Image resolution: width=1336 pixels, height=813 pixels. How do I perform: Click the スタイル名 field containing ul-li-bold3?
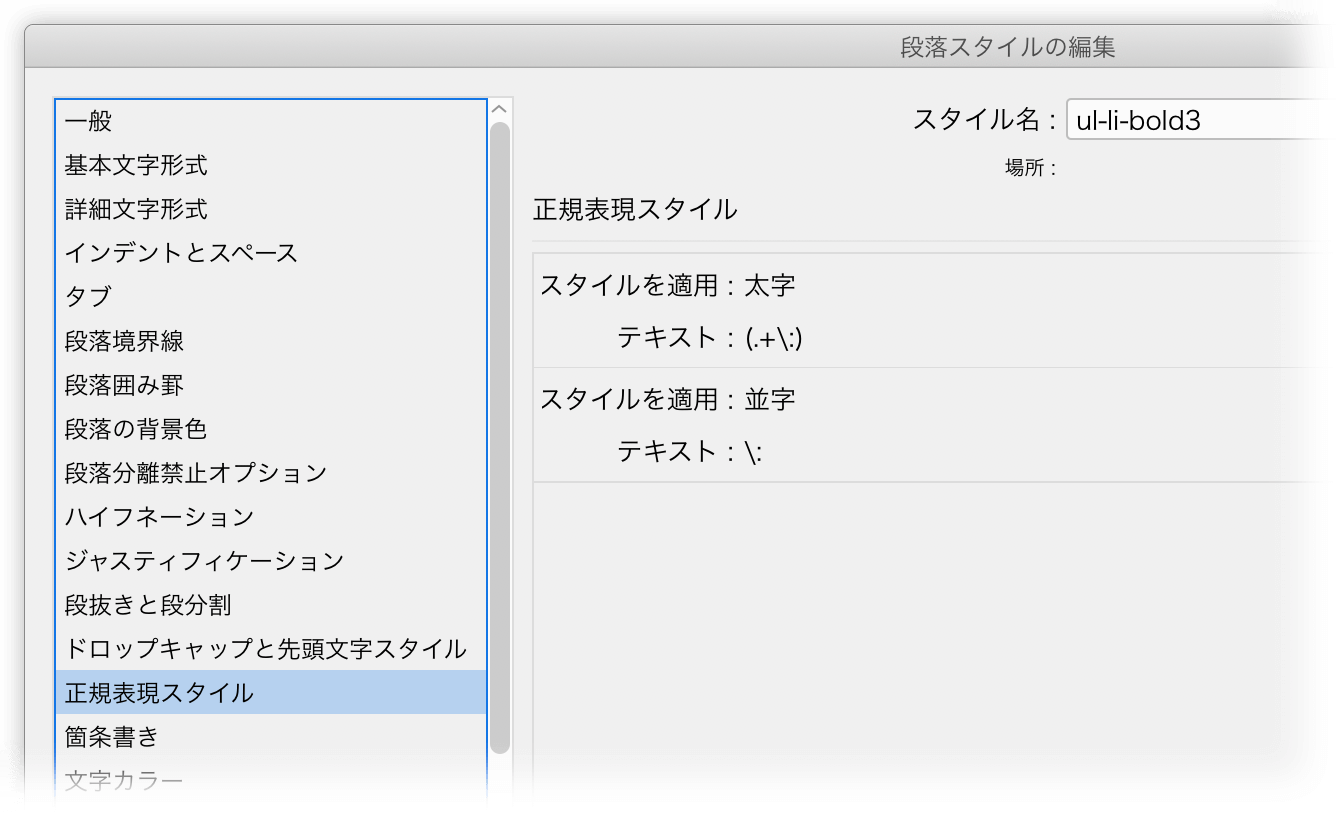[1200, 120]
